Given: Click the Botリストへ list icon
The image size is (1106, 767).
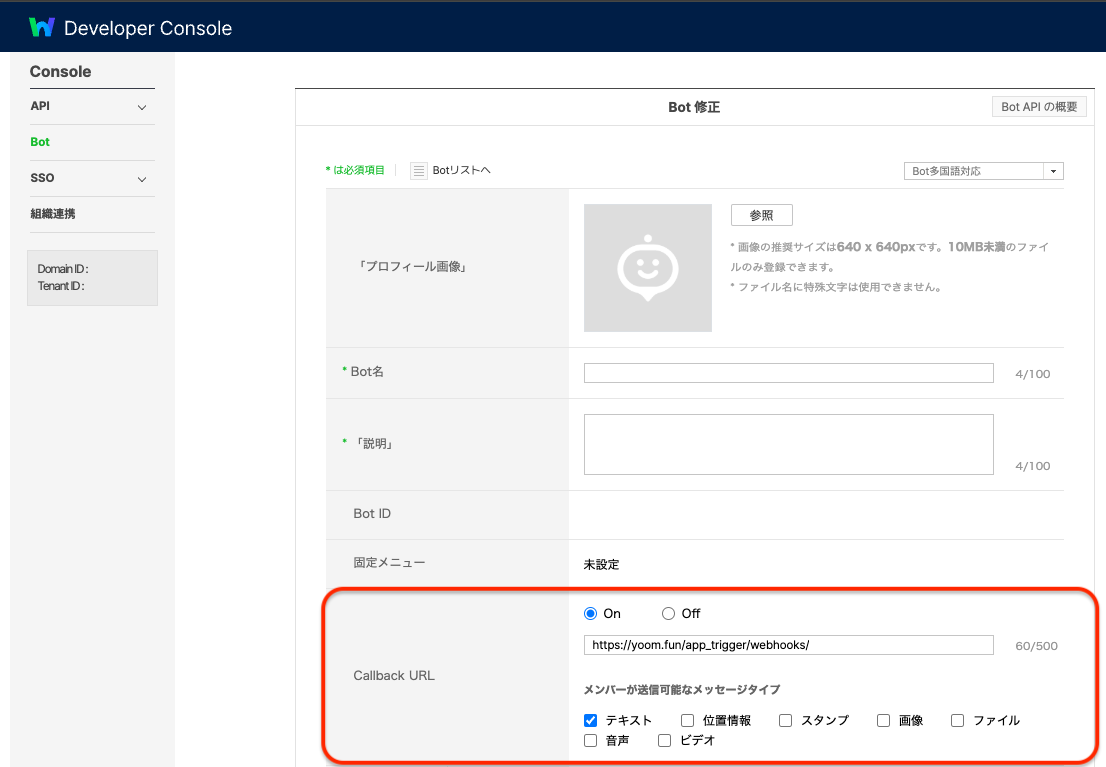Looking at the screenshot, I should pyautogui.click(x=419, y=171).
